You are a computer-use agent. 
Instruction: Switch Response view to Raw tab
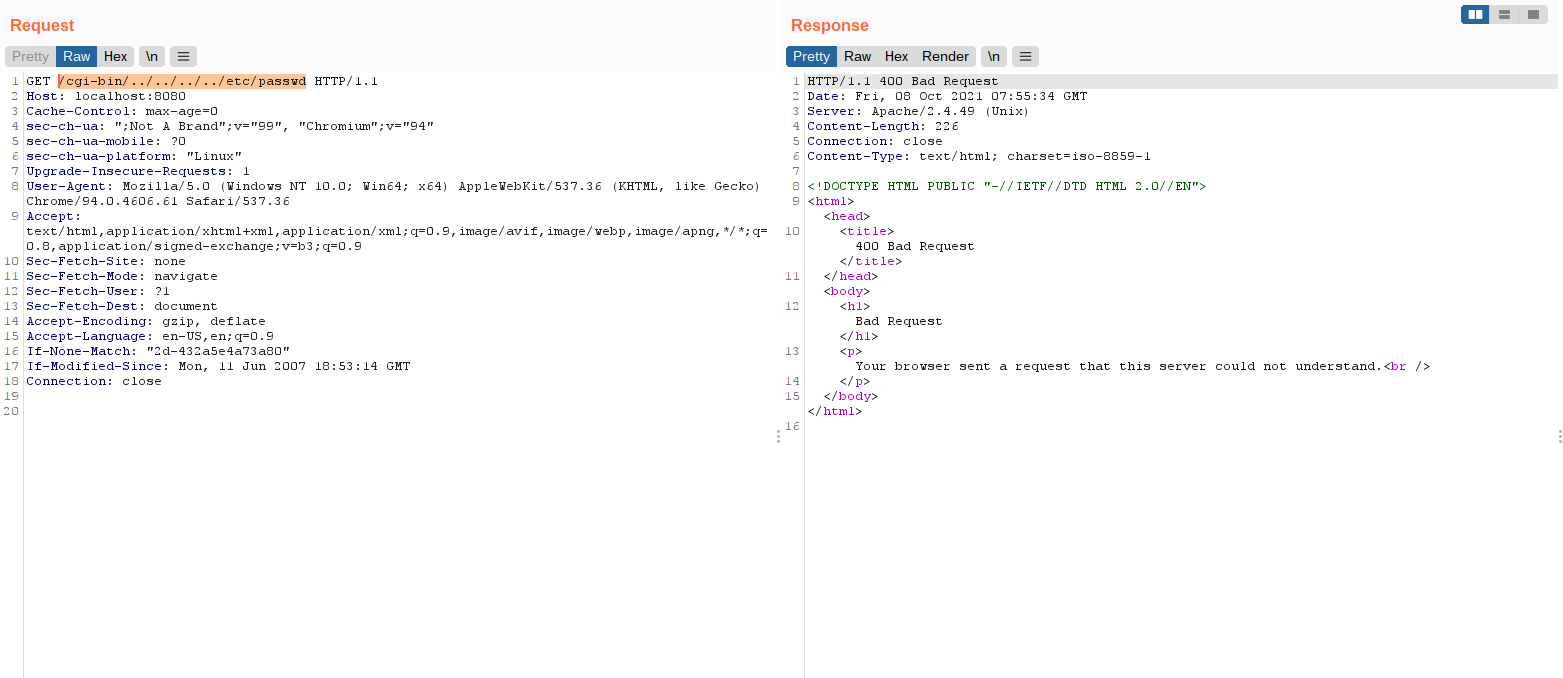click(858, 56)
